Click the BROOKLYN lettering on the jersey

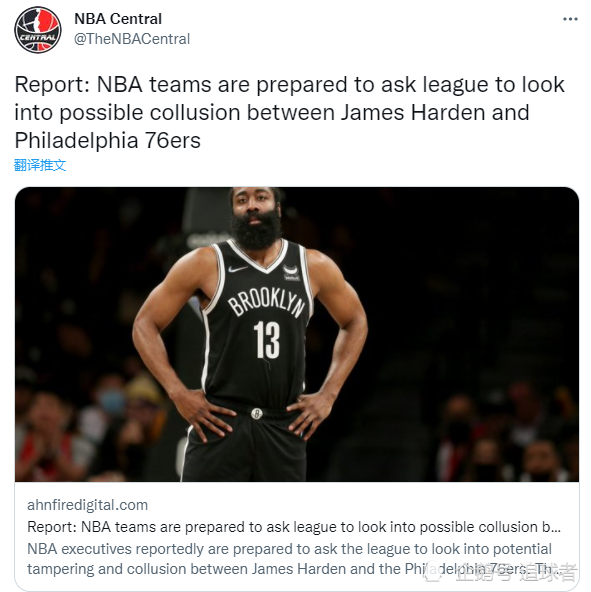click(x=267, y=302)
